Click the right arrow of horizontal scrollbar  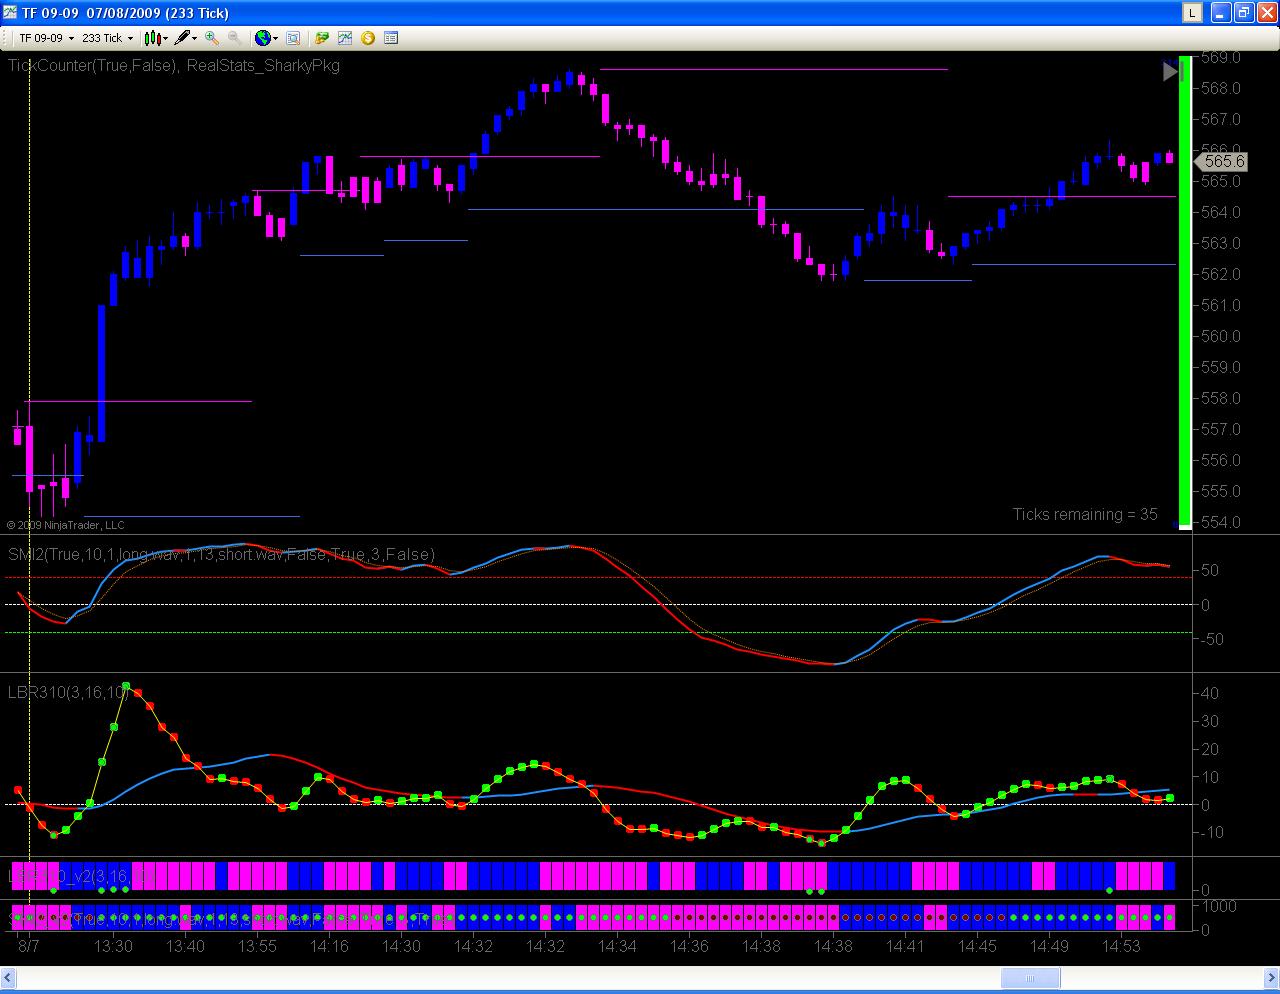coord(1271,978)
